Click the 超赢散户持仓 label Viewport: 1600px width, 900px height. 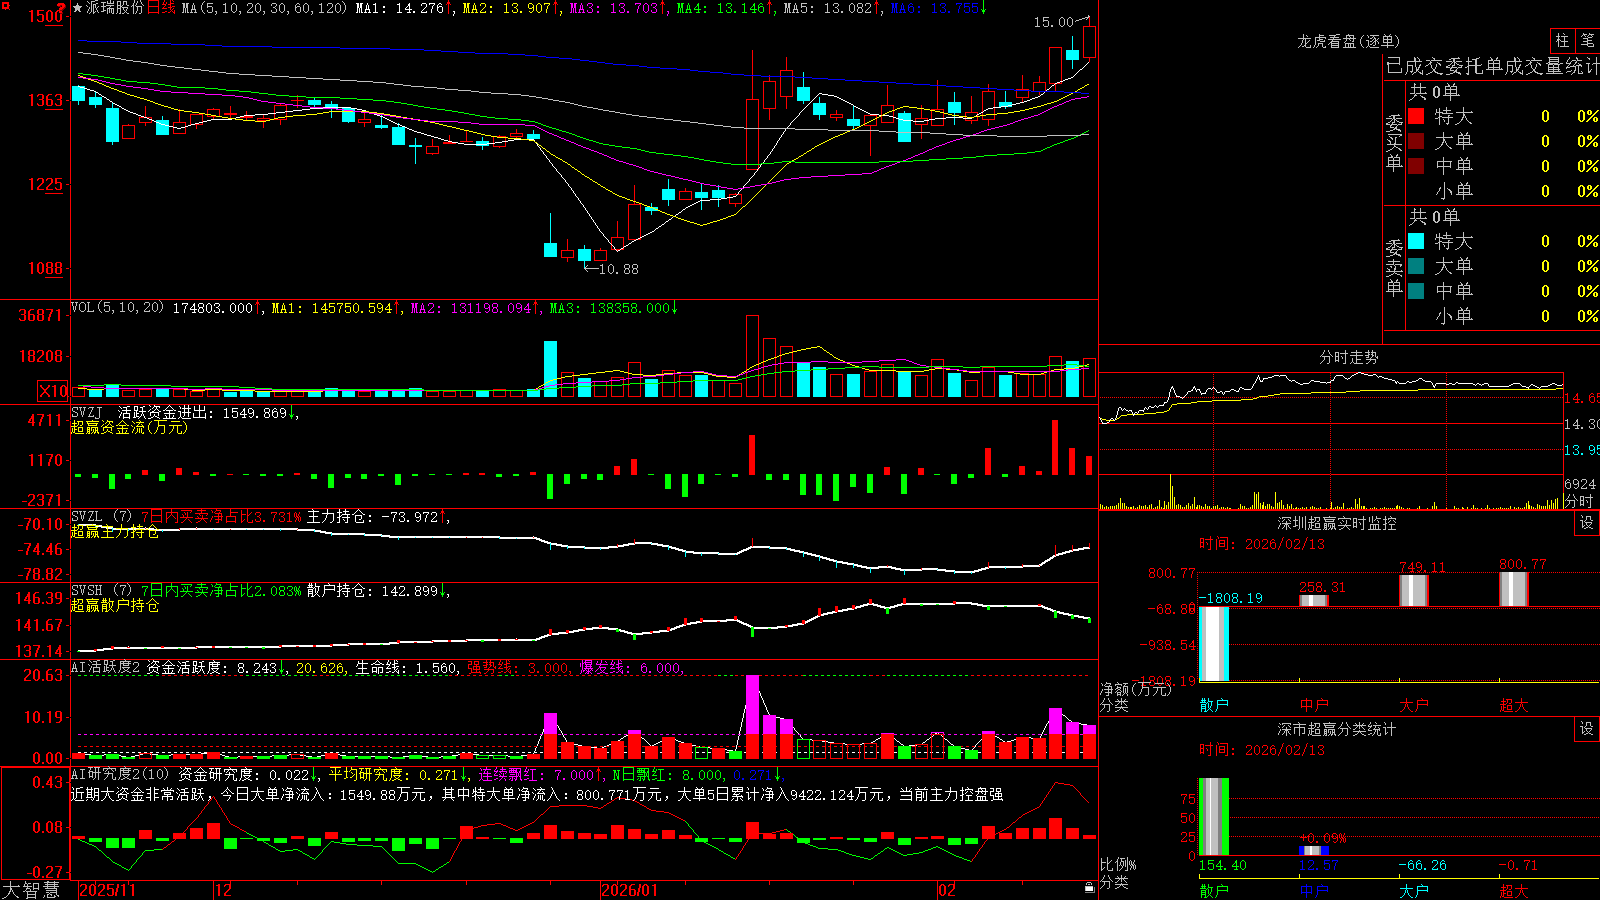[115, 605]
